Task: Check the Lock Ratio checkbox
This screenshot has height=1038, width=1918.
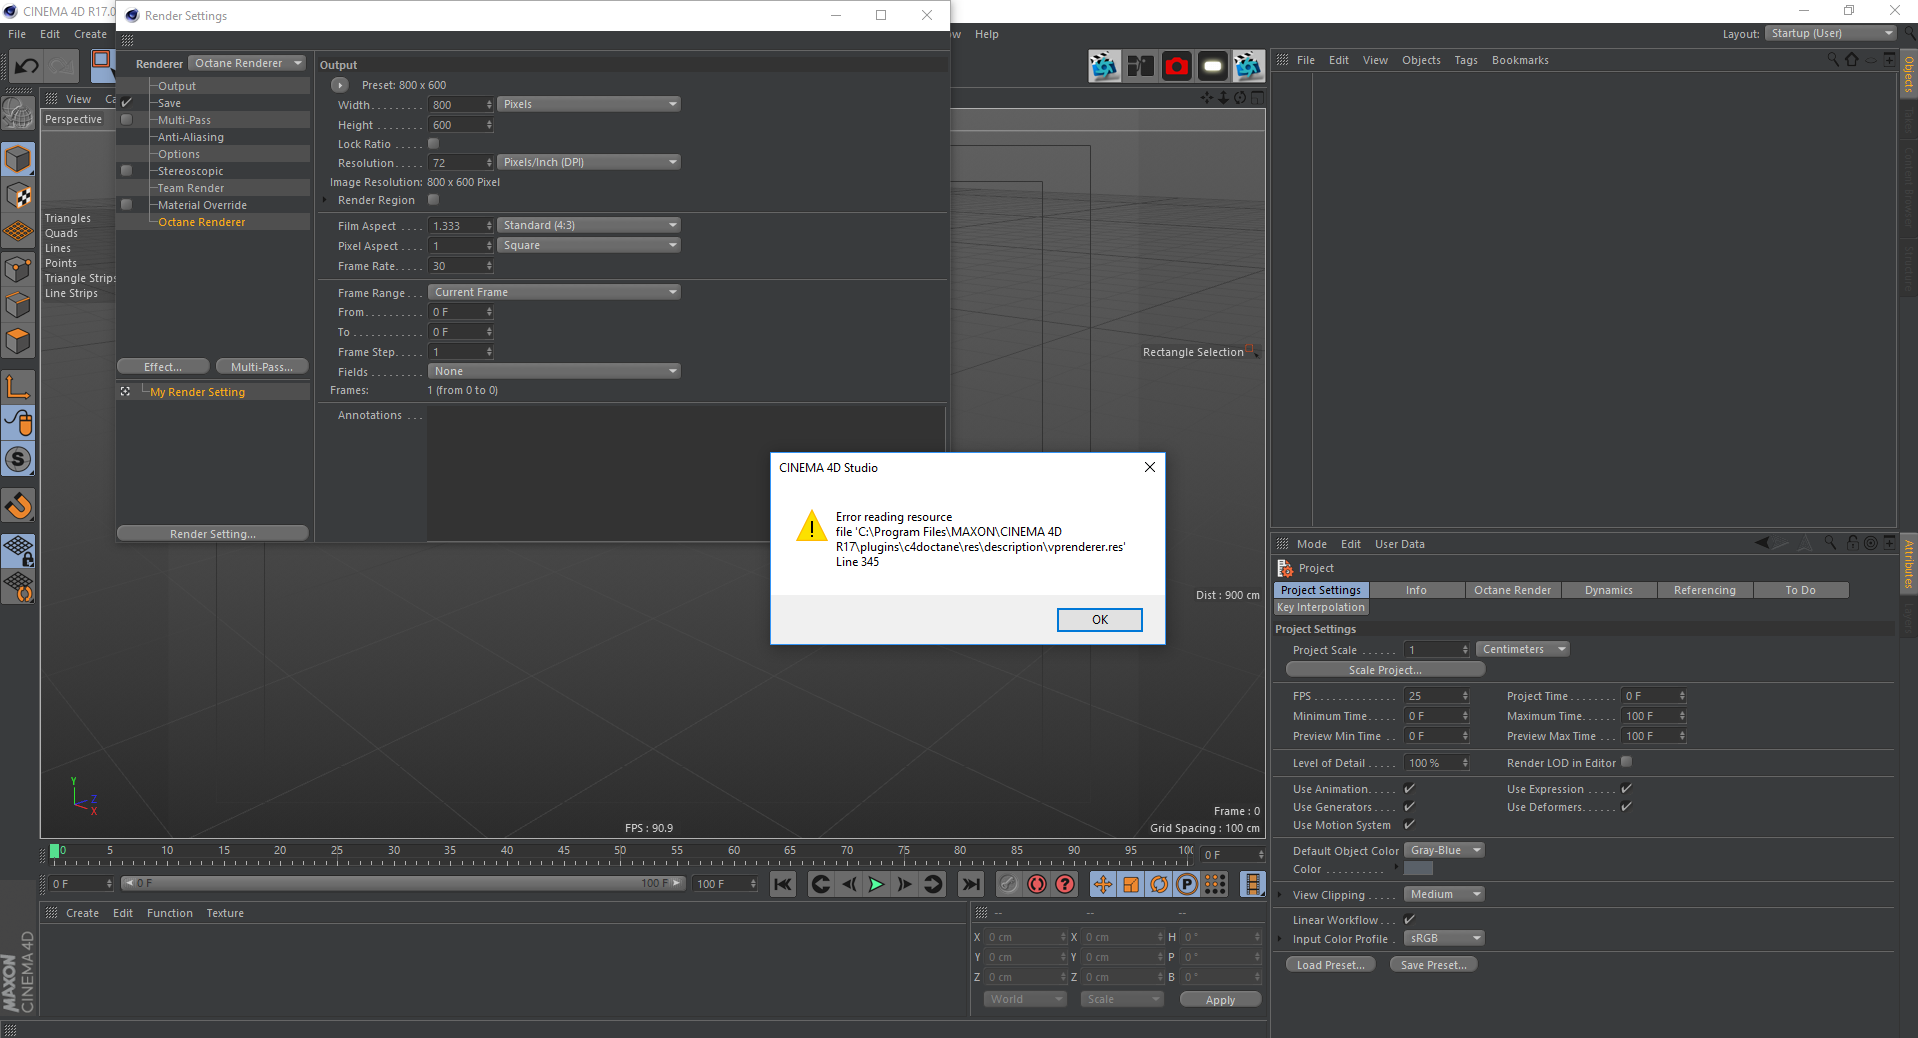Action: click(x=434, y=144)
